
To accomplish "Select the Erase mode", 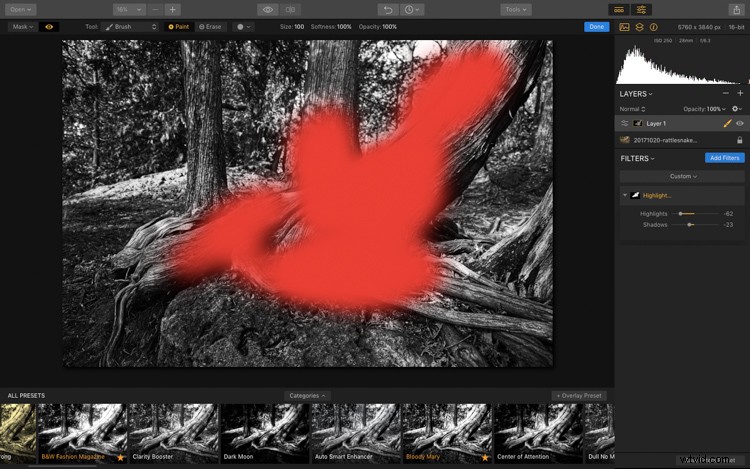I will point(210,27).
